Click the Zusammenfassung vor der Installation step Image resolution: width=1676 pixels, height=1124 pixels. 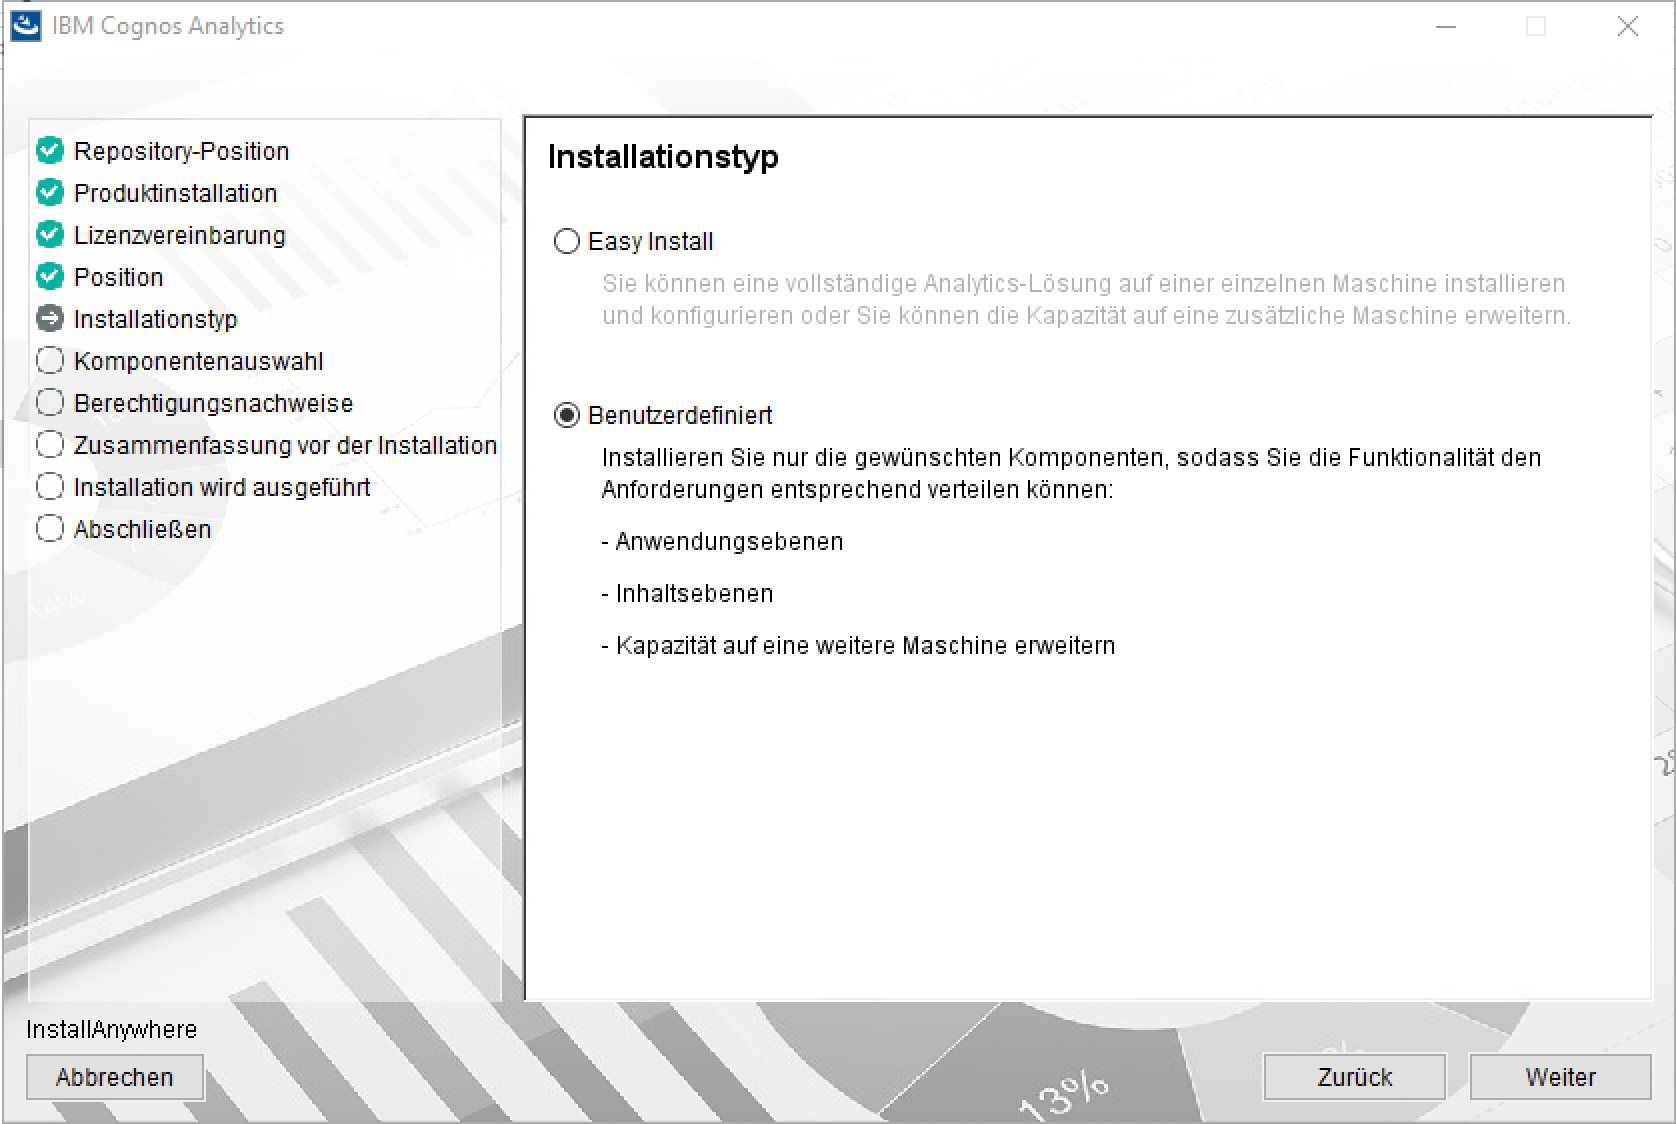point(285,445)
